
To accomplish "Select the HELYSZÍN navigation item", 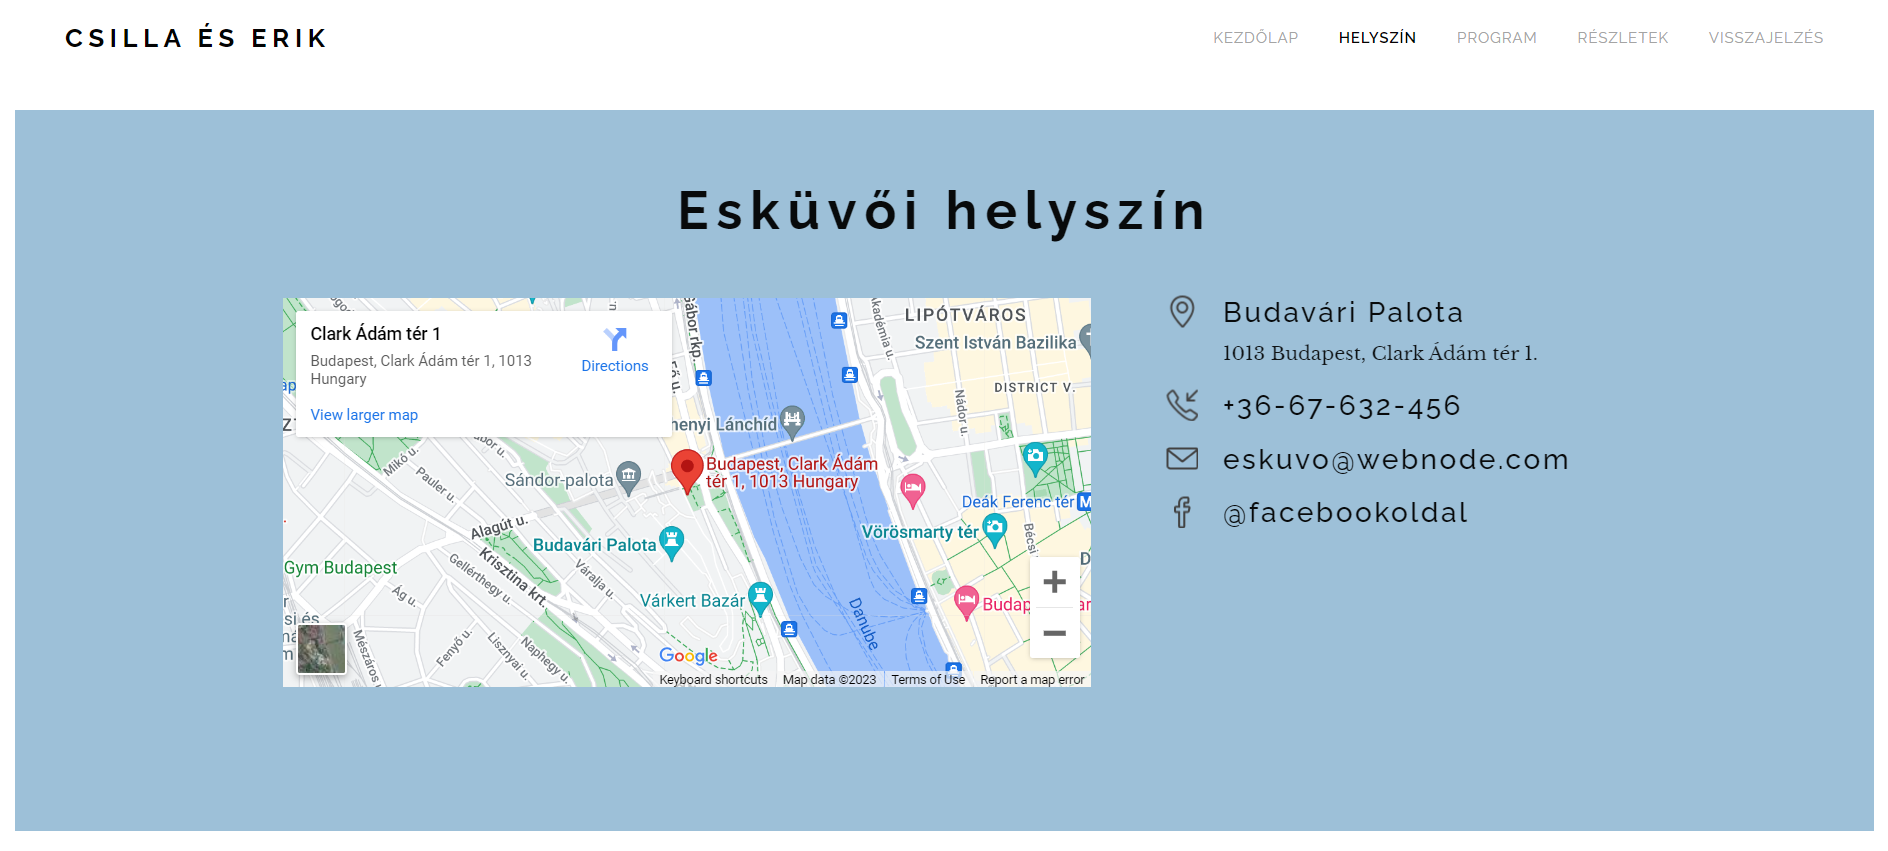I will (x=1377, y=38).
